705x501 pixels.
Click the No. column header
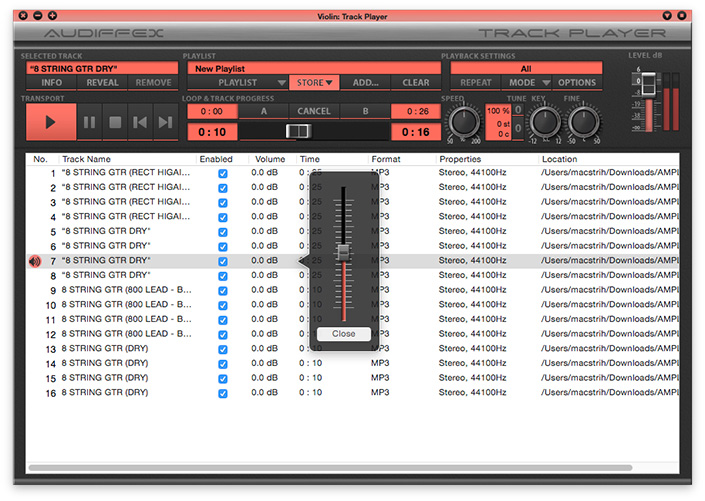pos(40,159)
